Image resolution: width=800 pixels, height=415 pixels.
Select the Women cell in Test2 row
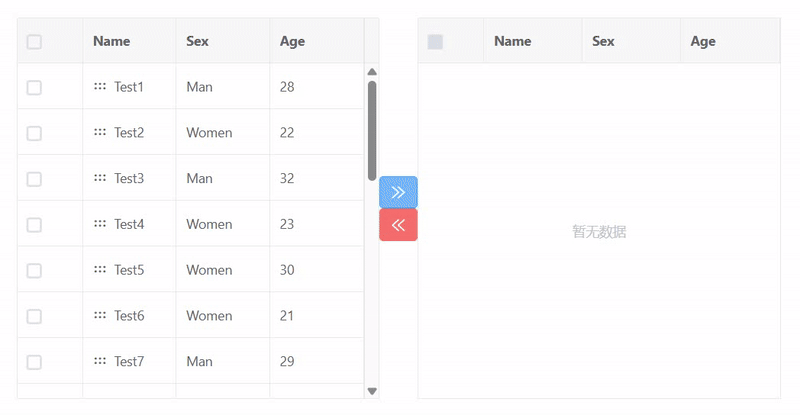tap(209, 132)
